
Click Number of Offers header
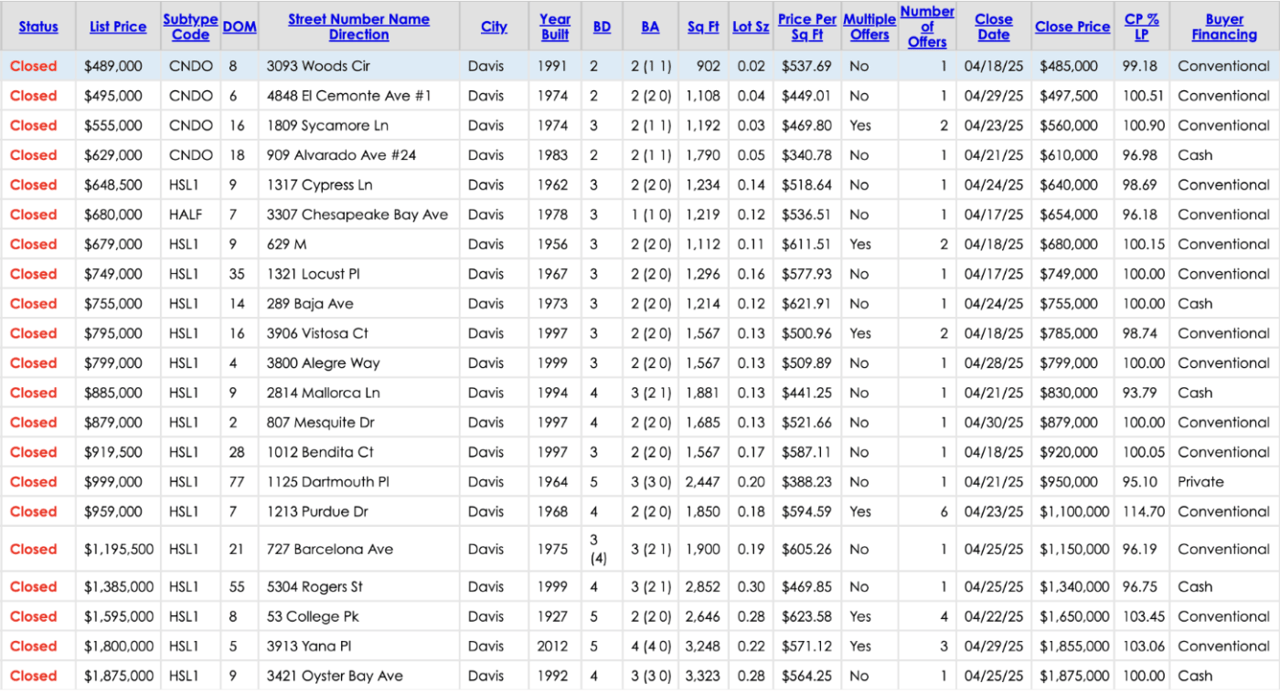[x=927, y=27]
